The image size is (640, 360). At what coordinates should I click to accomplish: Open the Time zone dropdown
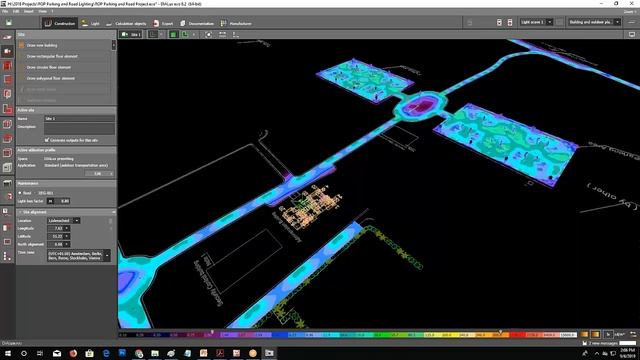coord(107,256)
